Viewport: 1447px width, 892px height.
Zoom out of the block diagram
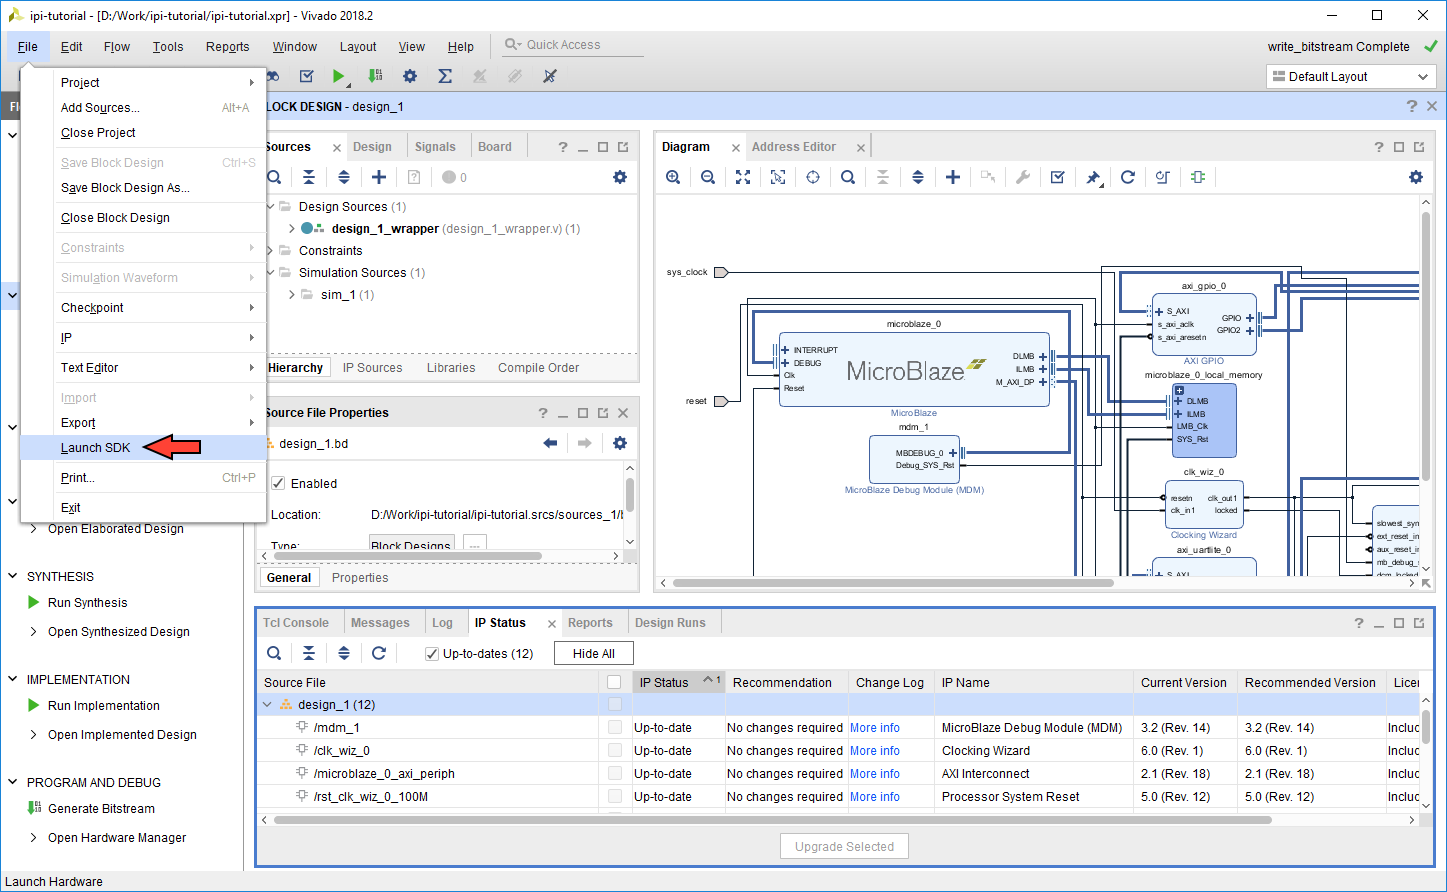(x=708, y=177)
